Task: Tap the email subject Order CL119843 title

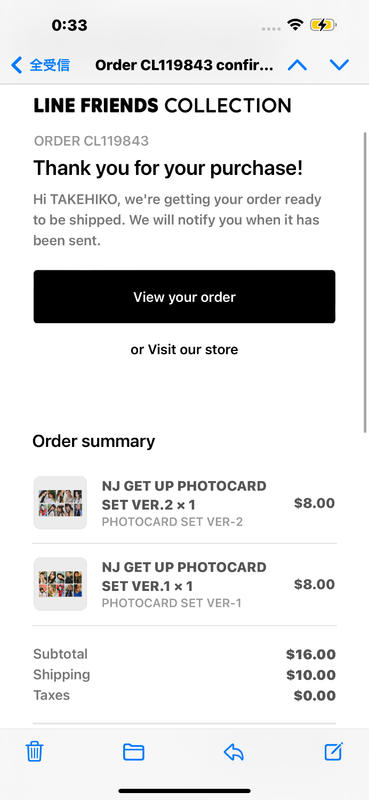Action: tap(184, 65)
